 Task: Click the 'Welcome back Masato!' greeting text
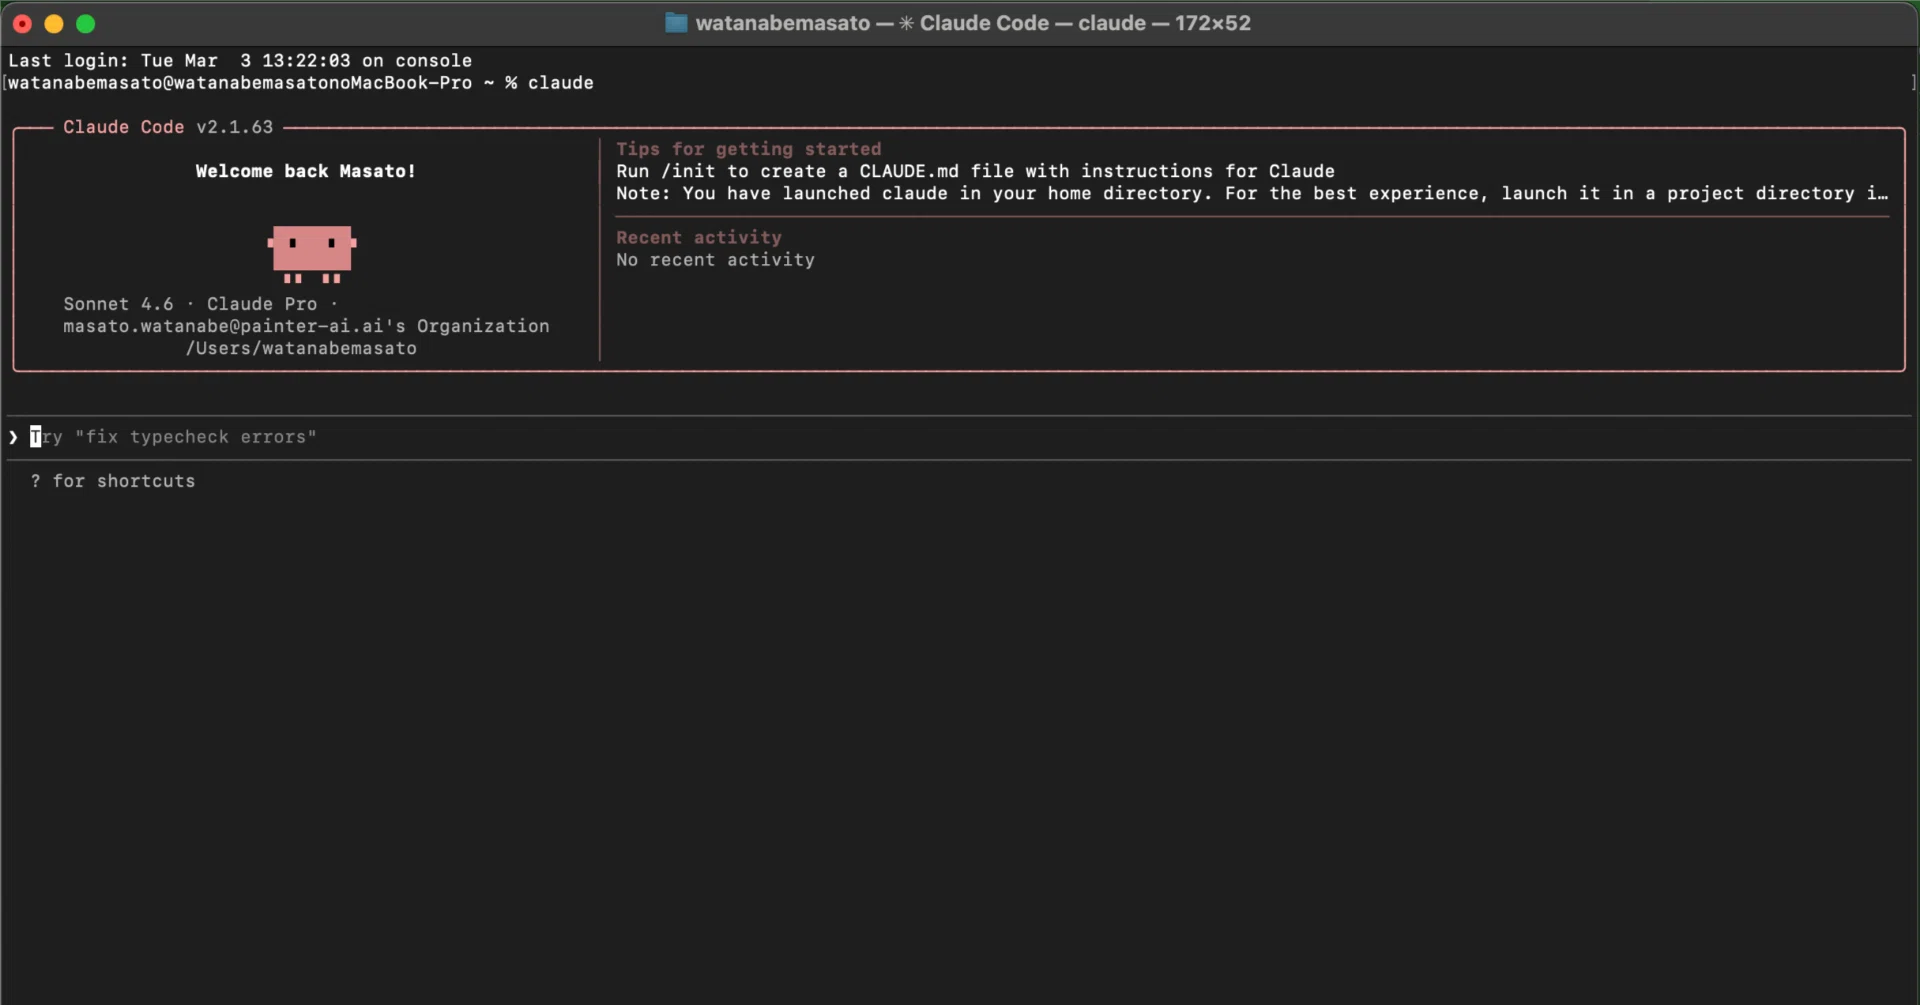(x=305, y=171)
